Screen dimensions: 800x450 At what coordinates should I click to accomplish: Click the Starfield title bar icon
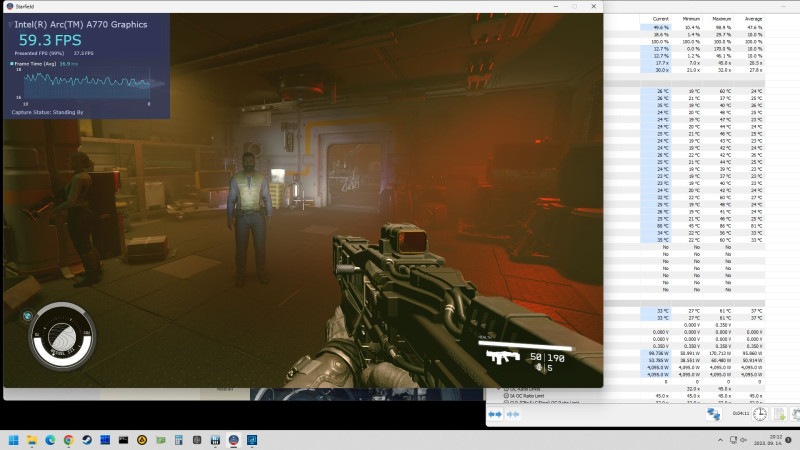9,6
